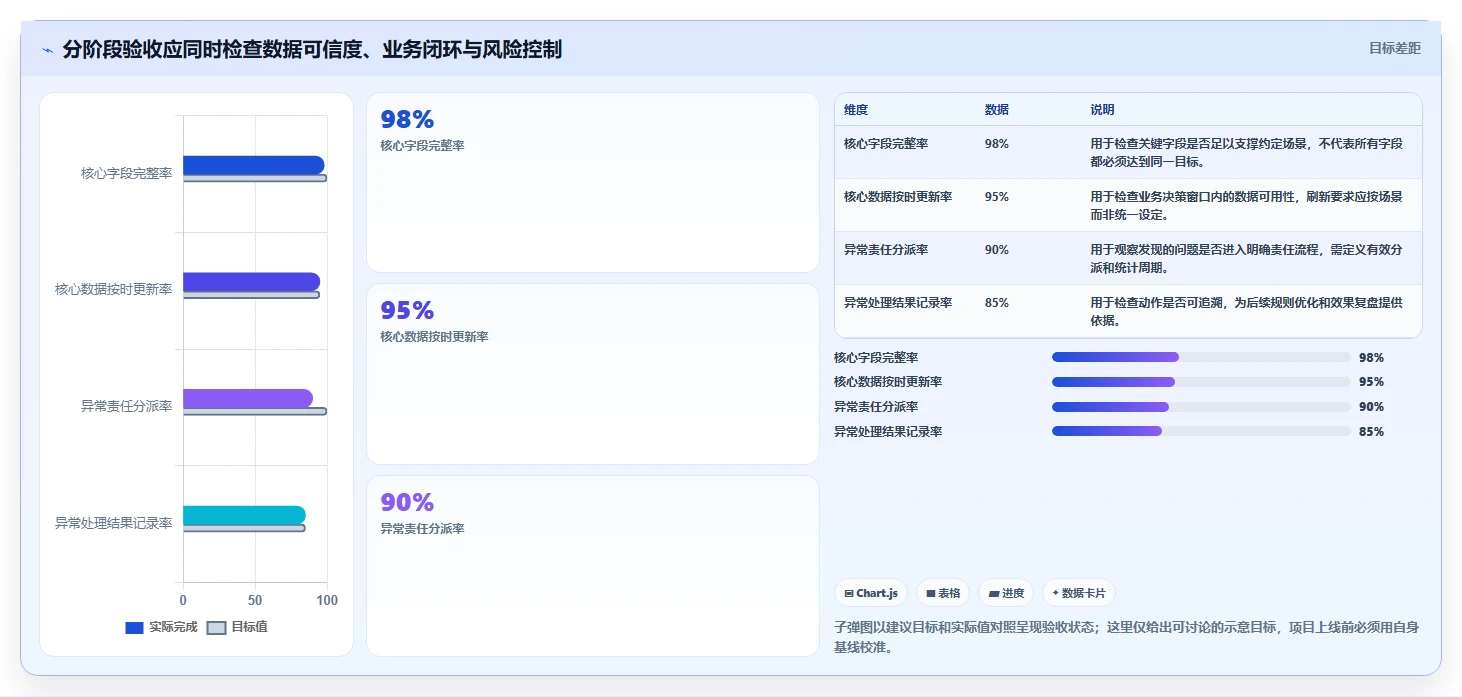Click the 表格 tag icon

coord(931,593)
